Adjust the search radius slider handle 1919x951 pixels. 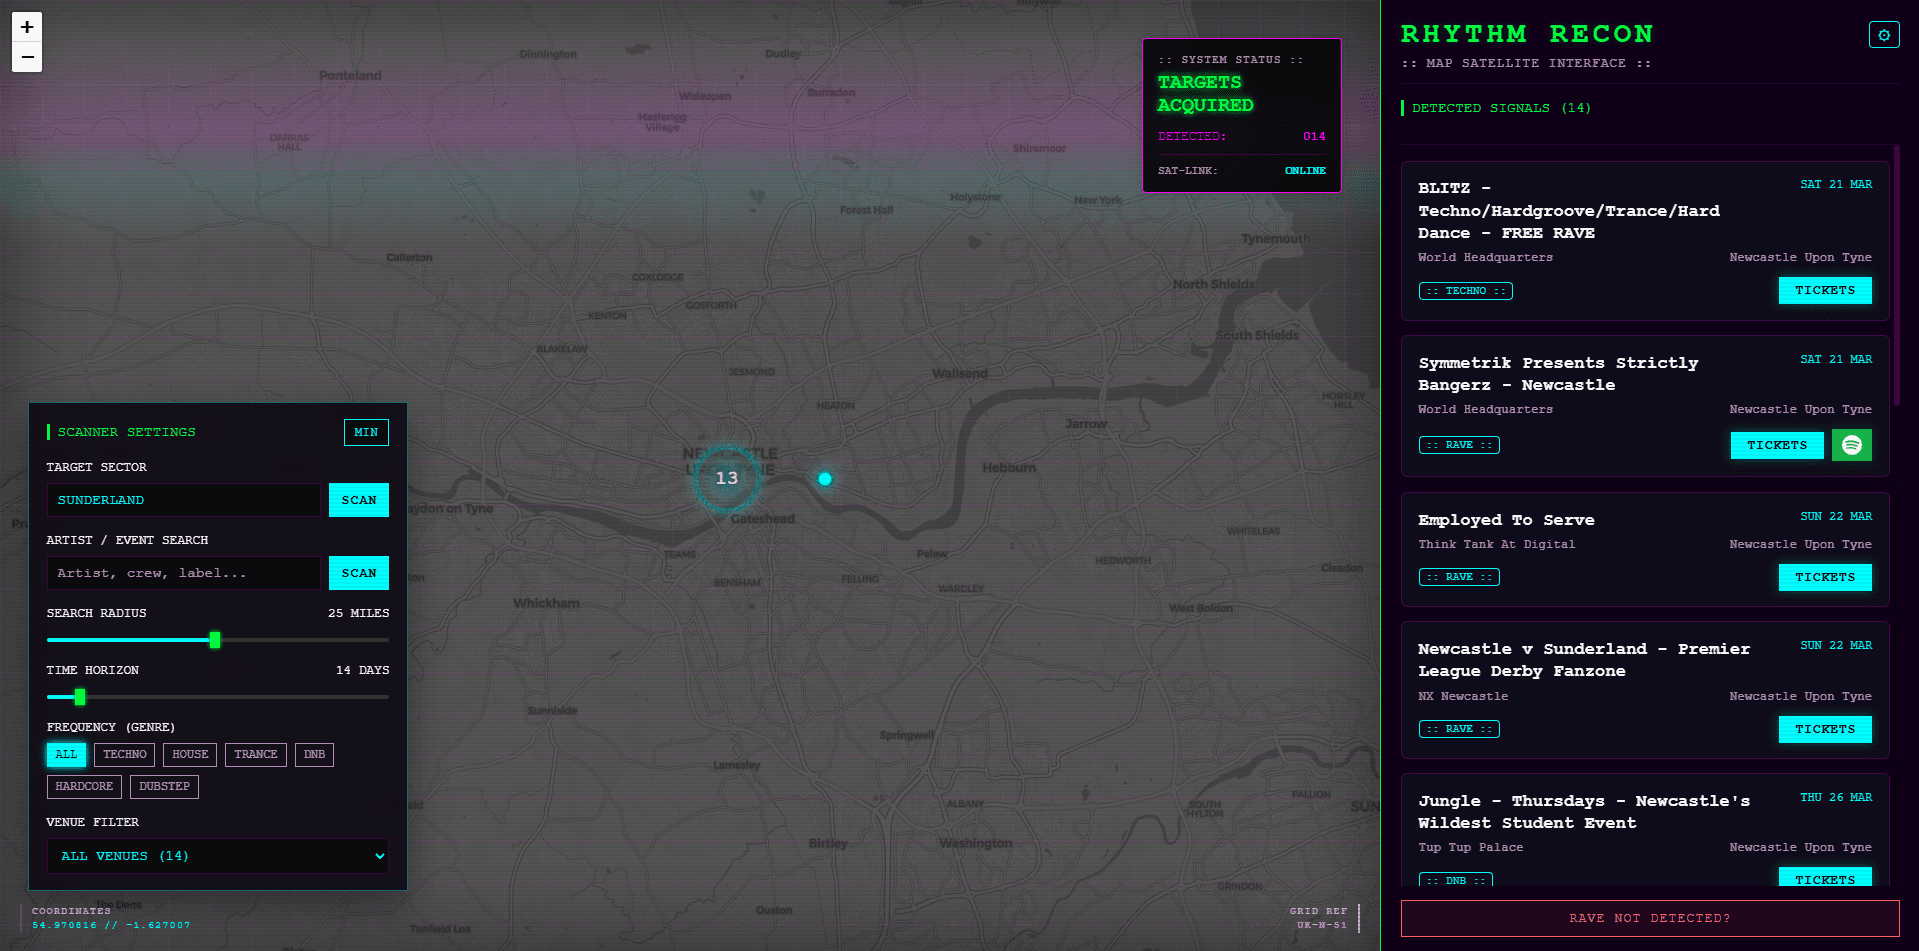215,640
